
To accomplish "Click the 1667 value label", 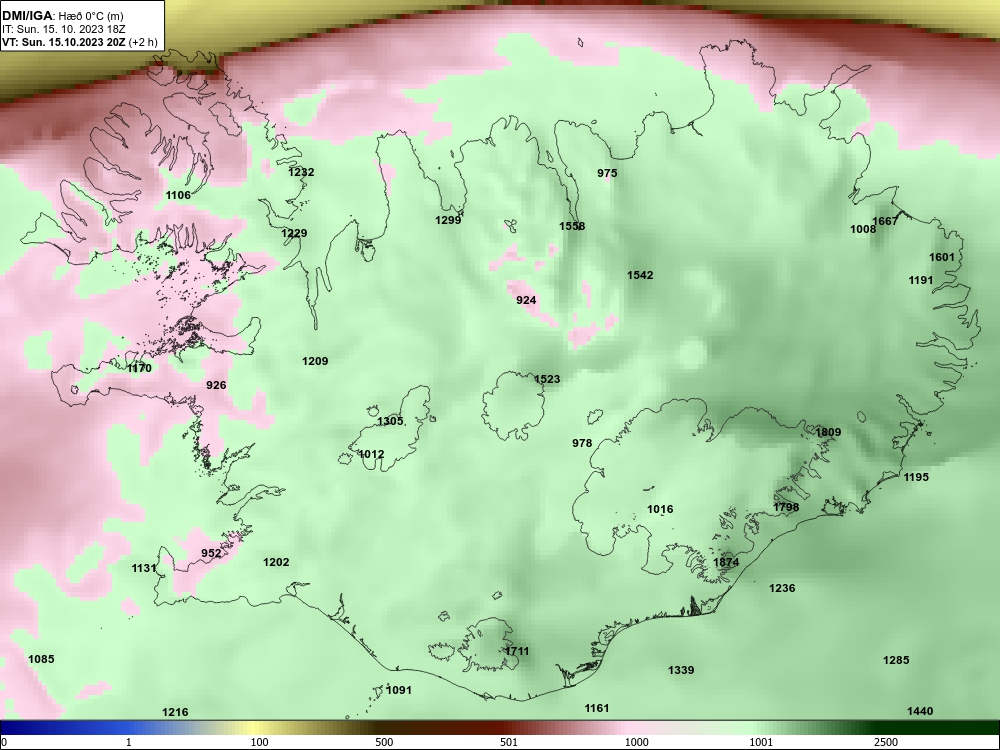I will (885, 221).
